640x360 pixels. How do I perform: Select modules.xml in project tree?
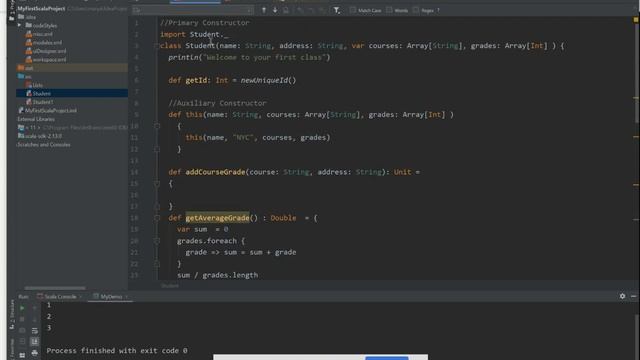(47, 42)
